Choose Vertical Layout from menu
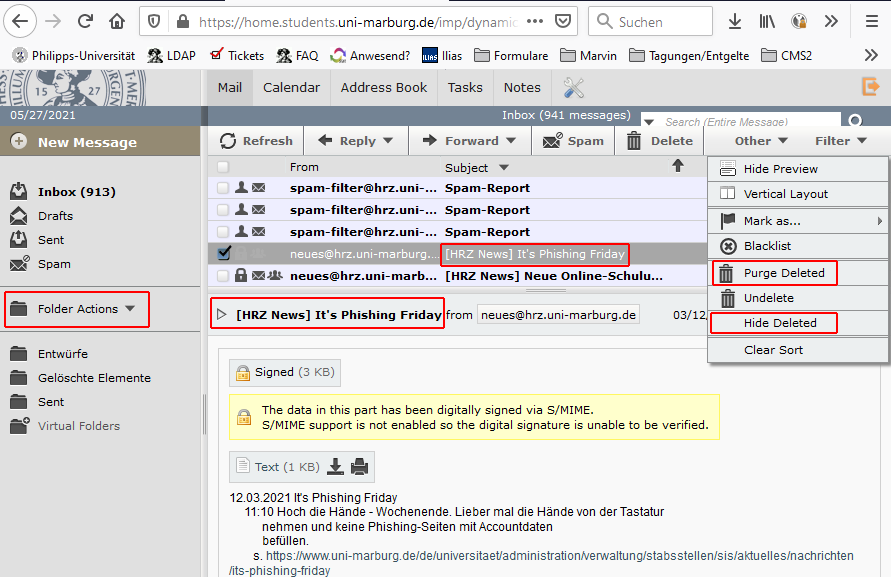 (x=798, y=194)
